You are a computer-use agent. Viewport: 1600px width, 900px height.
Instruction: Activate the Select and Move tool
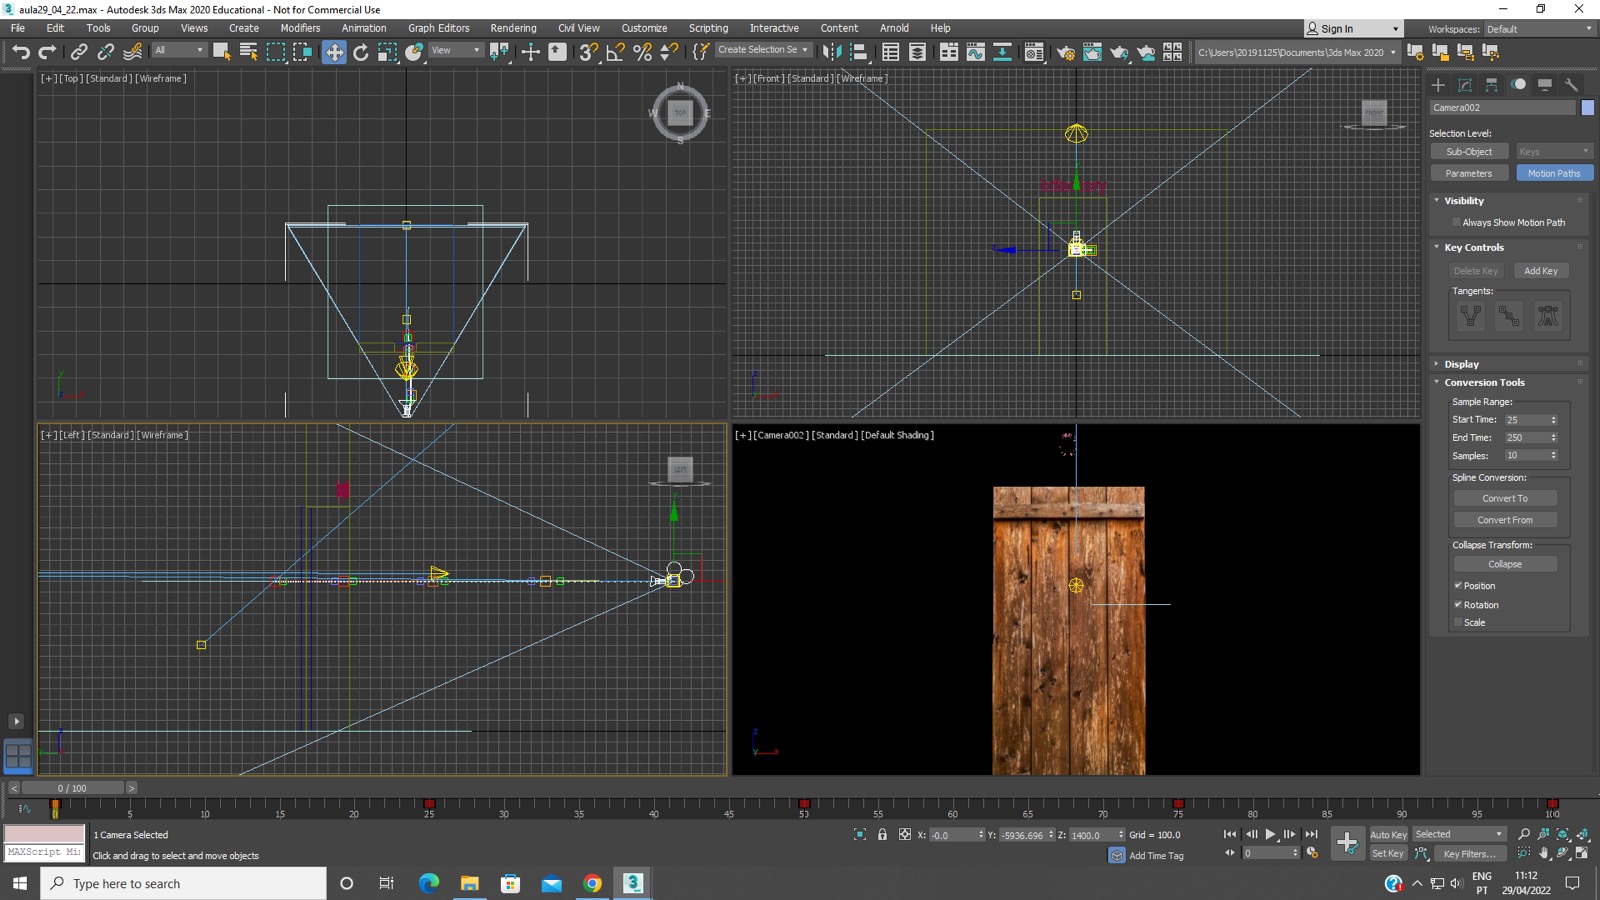334,52
